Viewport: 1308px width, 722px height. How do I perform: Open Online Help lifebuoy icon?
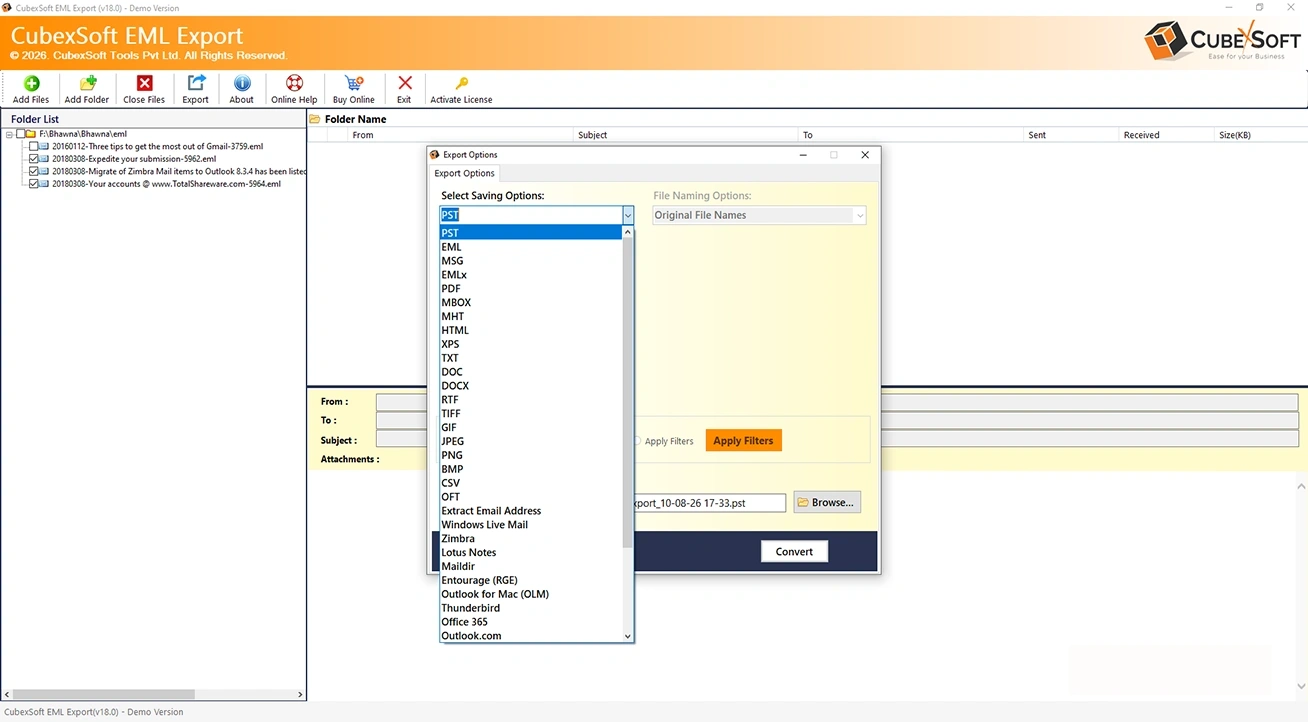pyautogui.click(x=294, y=83)
